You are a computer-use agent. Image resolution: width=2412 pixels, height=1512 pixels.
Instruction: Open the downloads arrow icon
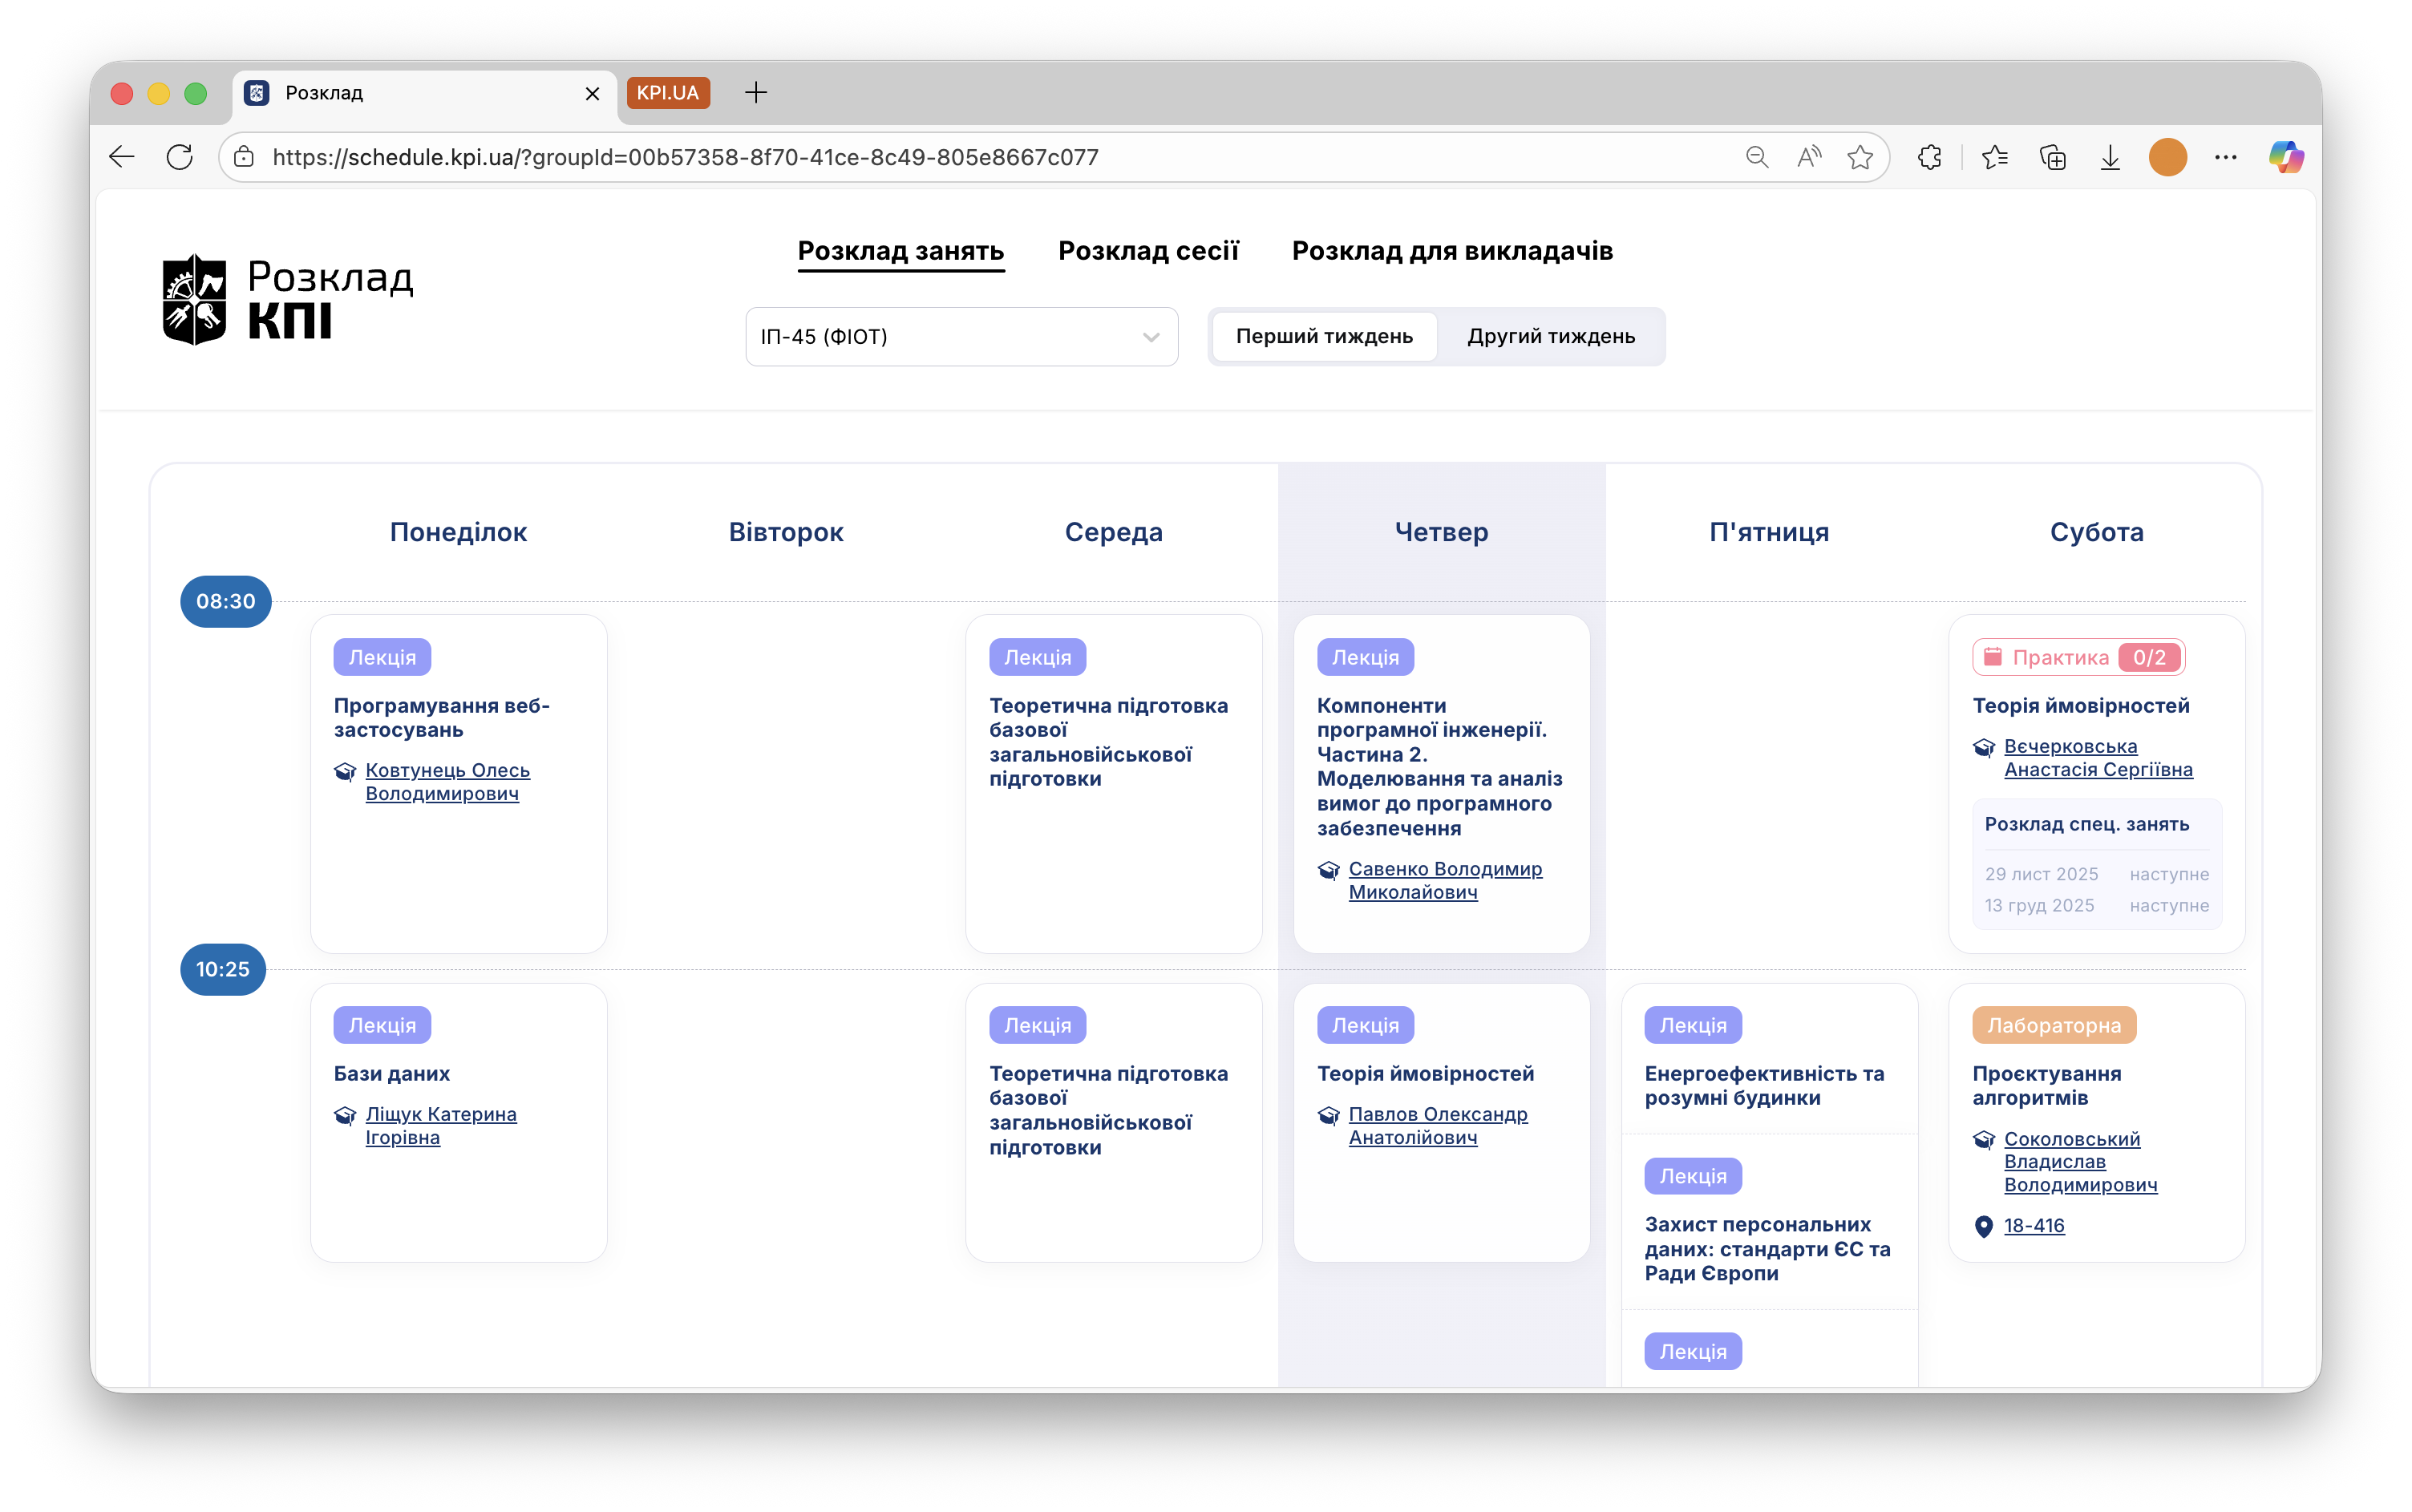click(x=2110, y=157)
